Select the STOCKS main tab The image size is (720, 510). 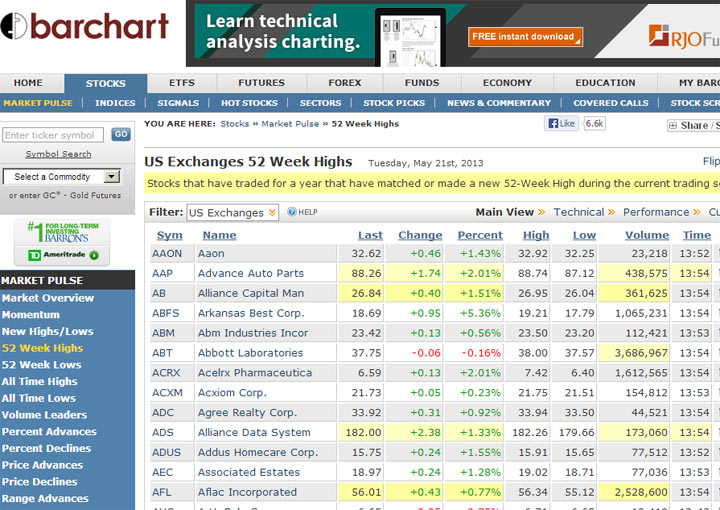point(106,84)
